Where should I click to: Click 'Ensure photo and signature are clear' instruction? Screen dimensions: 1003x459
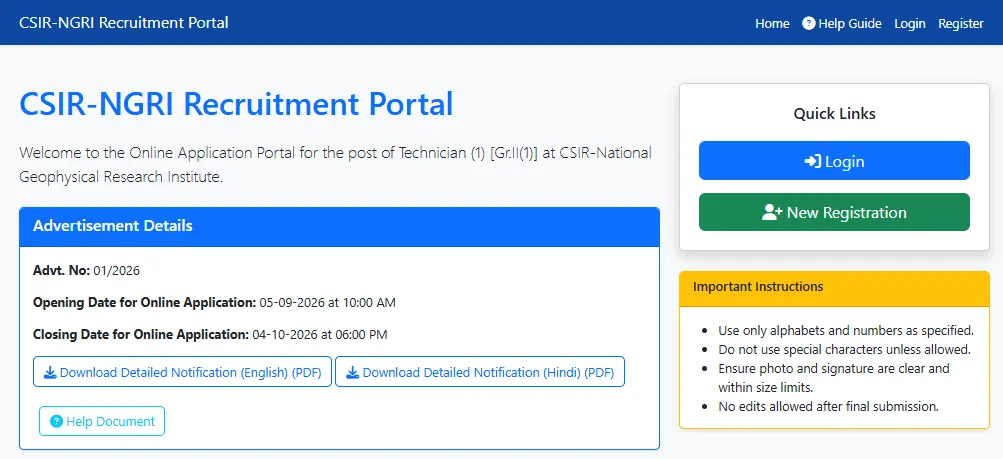pyautogui.click(x=833, y=378)
